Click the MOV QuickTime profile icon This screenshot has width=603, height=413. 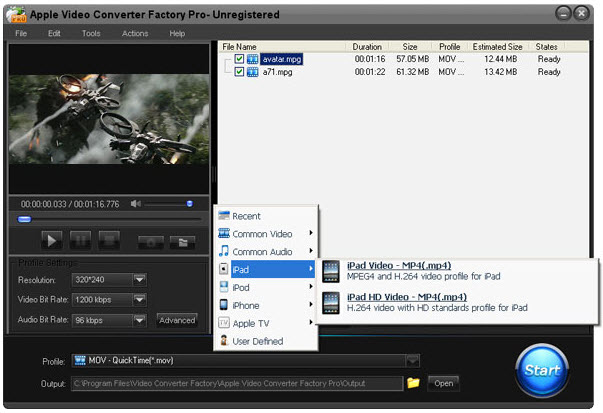click(80, 360)
